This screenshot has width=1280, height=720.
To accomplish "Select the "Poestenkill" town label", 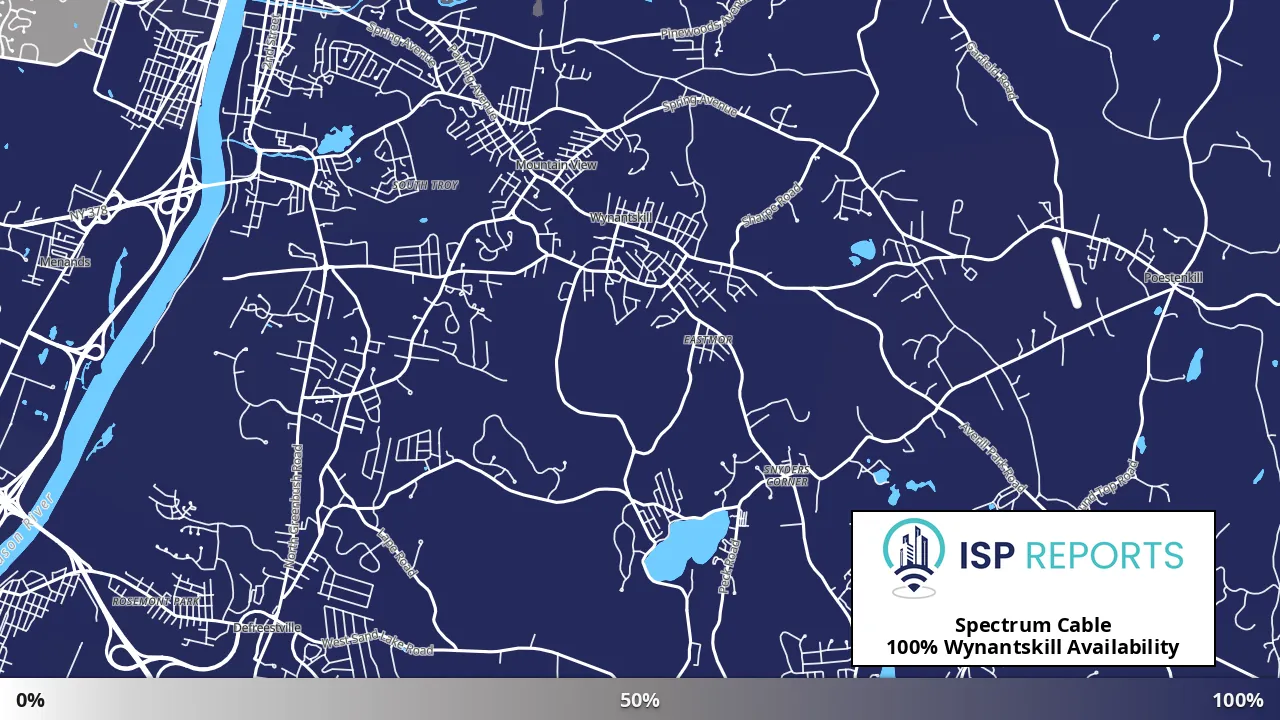I will (1173, 277).
